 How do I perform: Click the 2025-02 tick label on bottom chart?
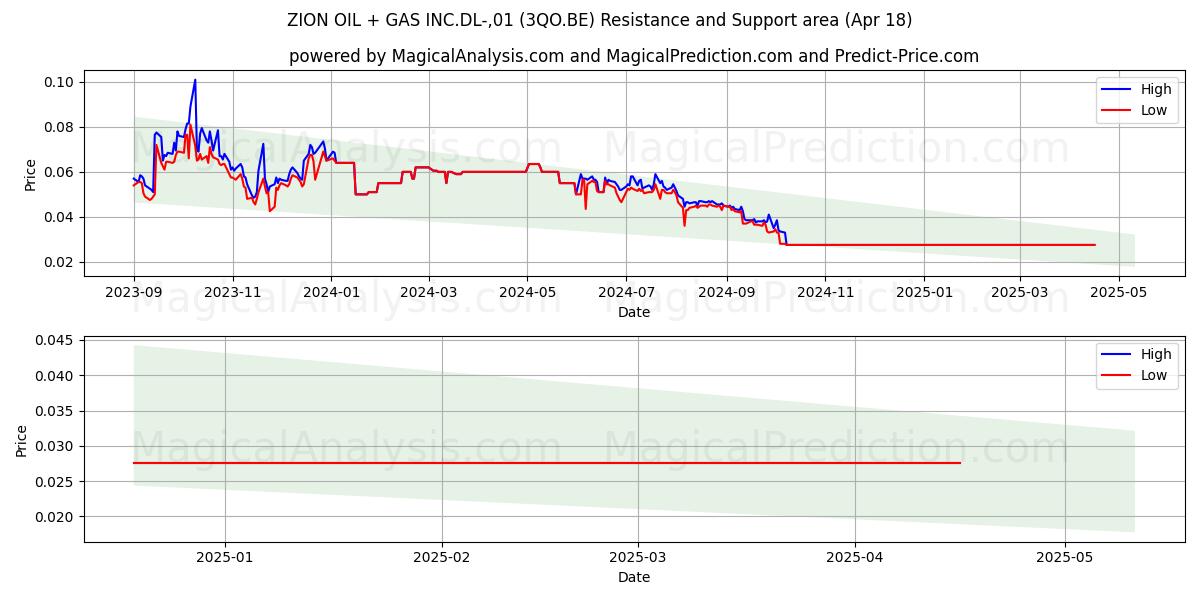coord(441,556)
